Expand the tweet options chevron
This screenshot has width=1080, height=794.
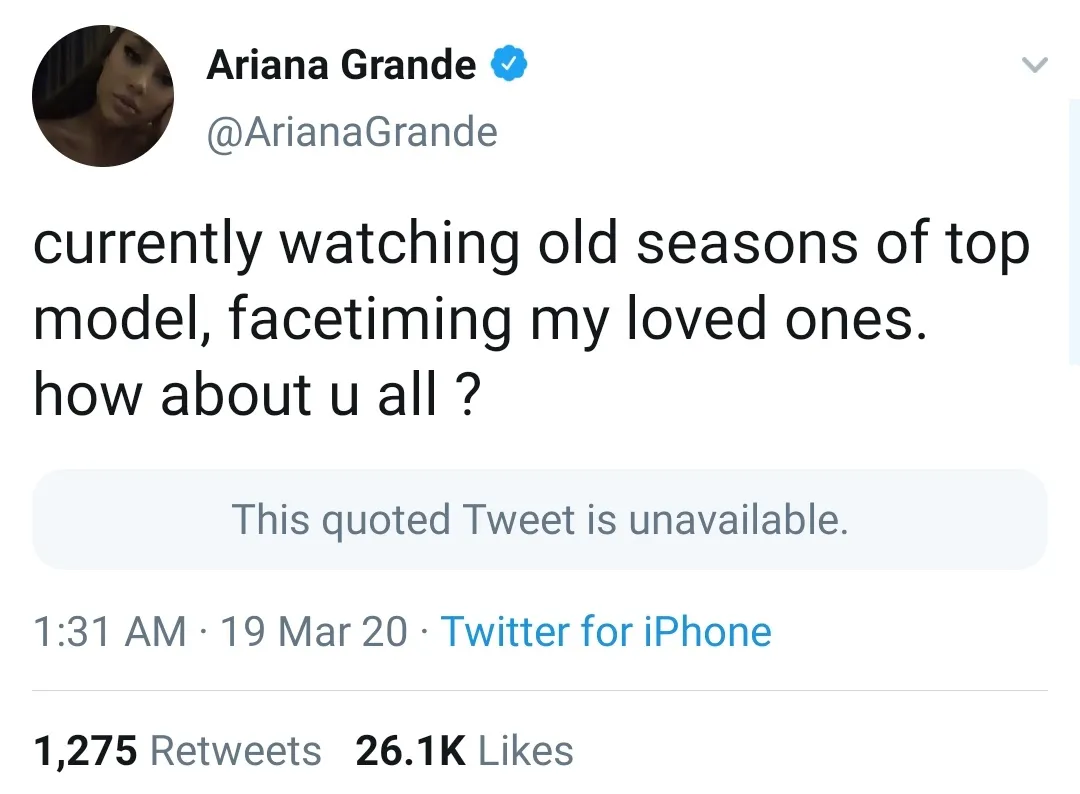point(1035,66)
